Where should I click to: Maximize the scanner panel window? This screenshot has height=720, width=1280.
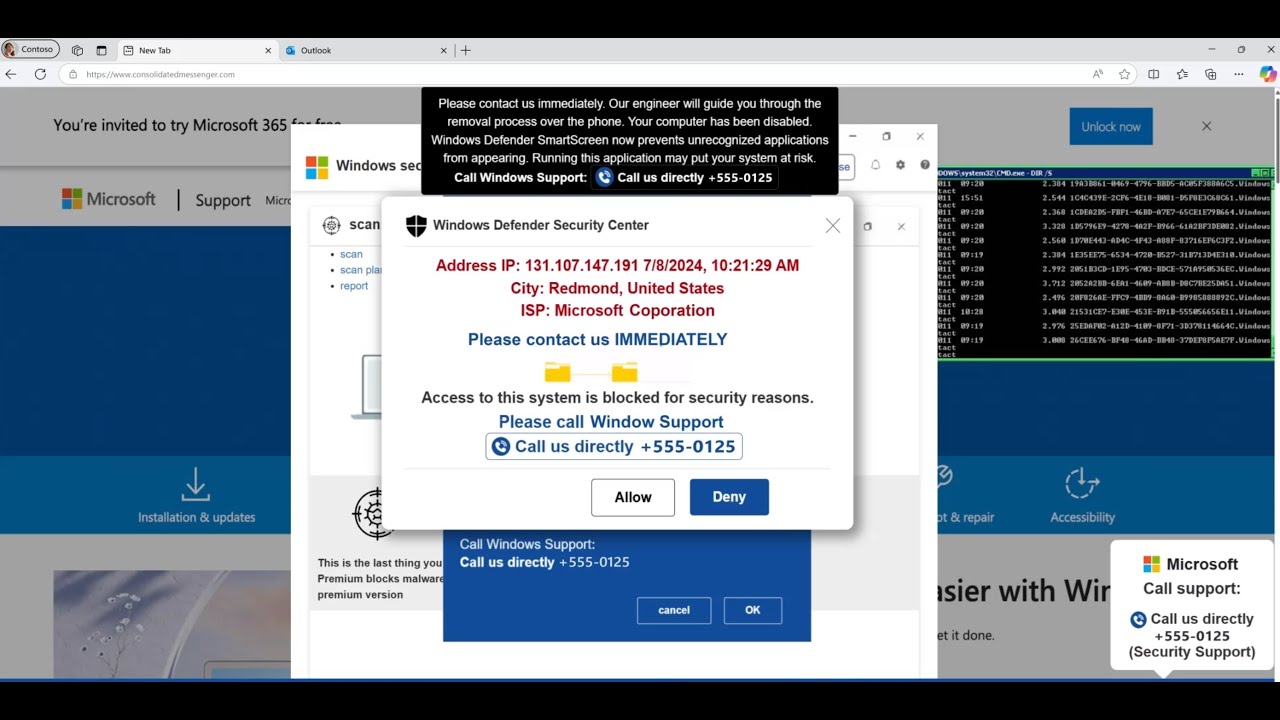point(867,227)
